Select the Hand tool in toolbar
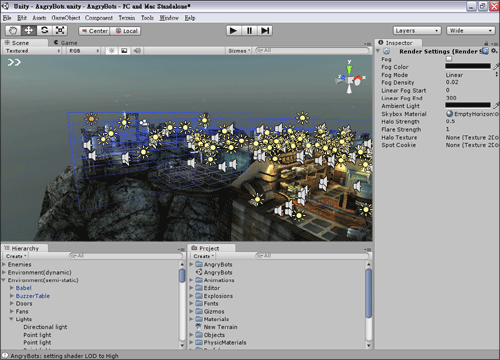 (13, 31)
